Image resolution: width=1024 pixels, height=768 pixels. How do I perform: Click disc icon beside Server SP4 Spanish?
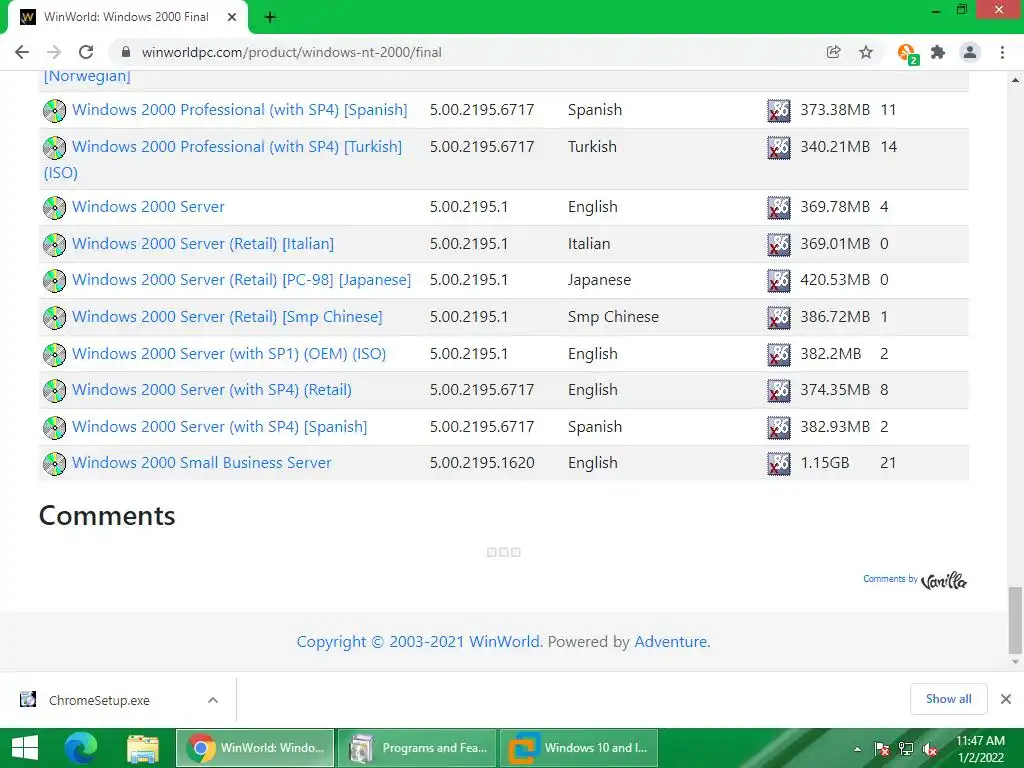54,428
